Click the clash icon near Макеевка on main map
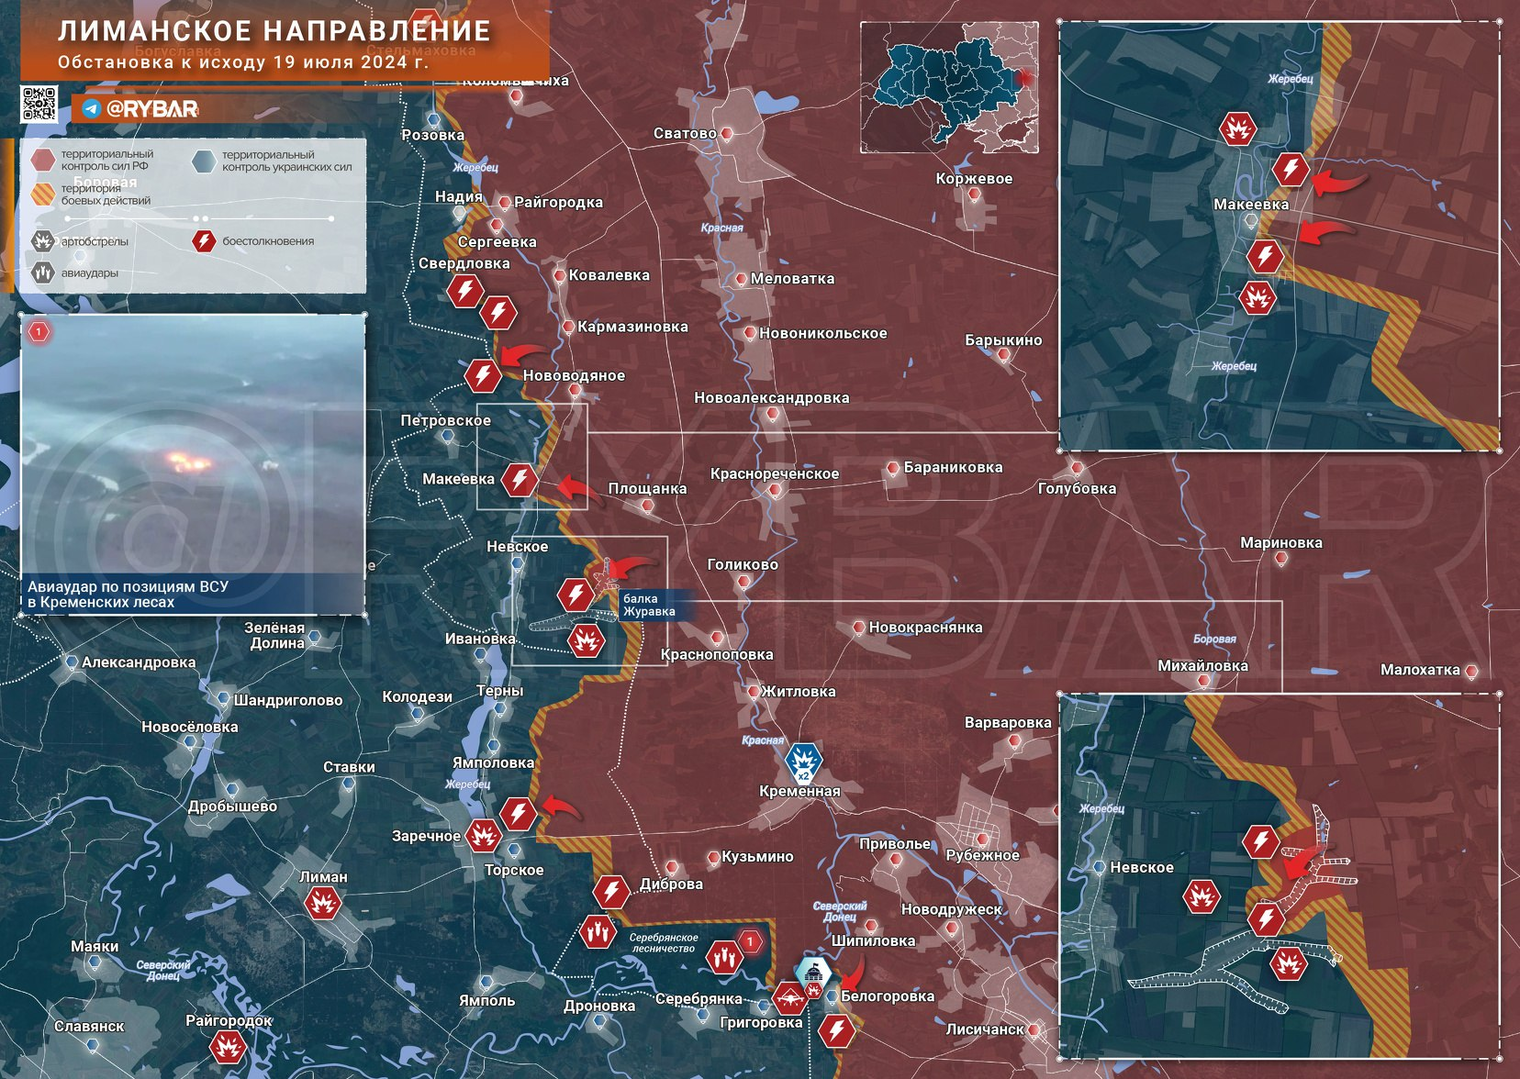The height and width of the screenshot is (1079, 1520). [519, 480]
